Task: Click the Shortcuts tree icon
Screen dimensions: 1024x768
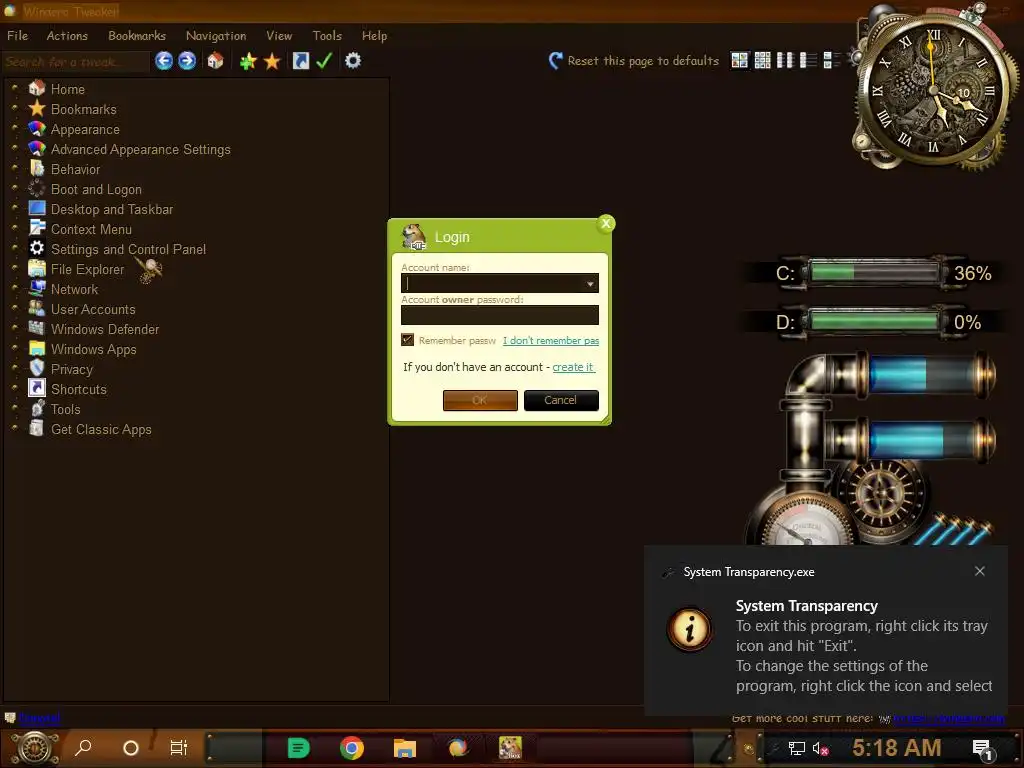Action: [x=37, y=388]
